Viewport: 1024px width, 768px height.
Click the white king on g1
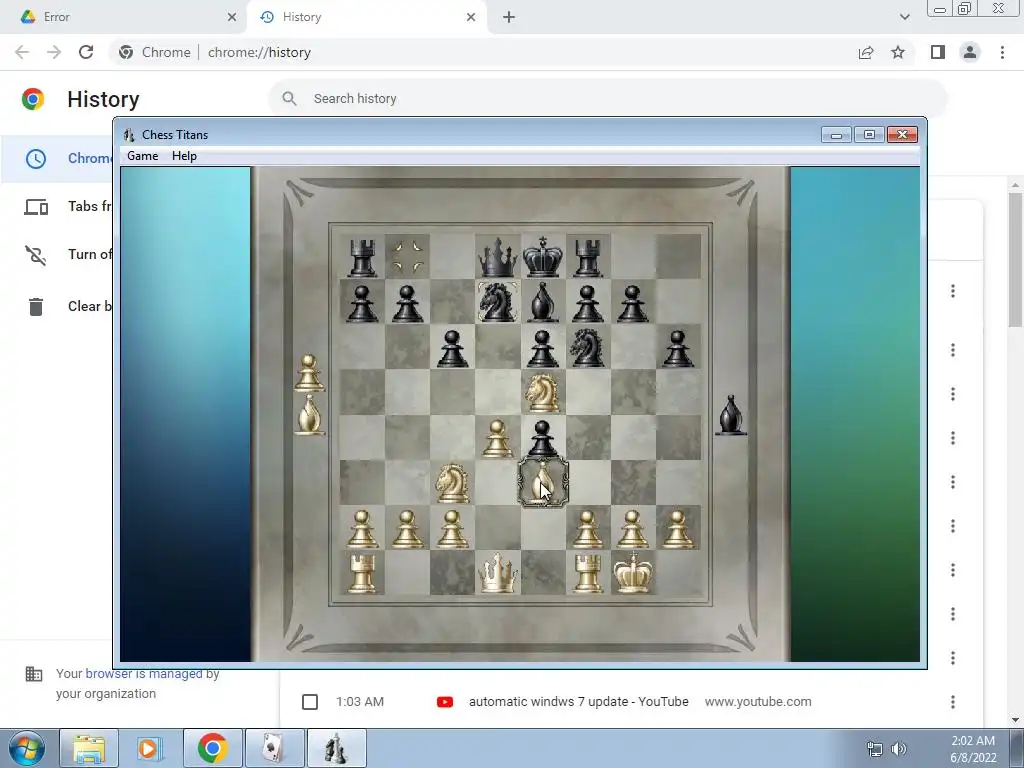click(633, 573)
